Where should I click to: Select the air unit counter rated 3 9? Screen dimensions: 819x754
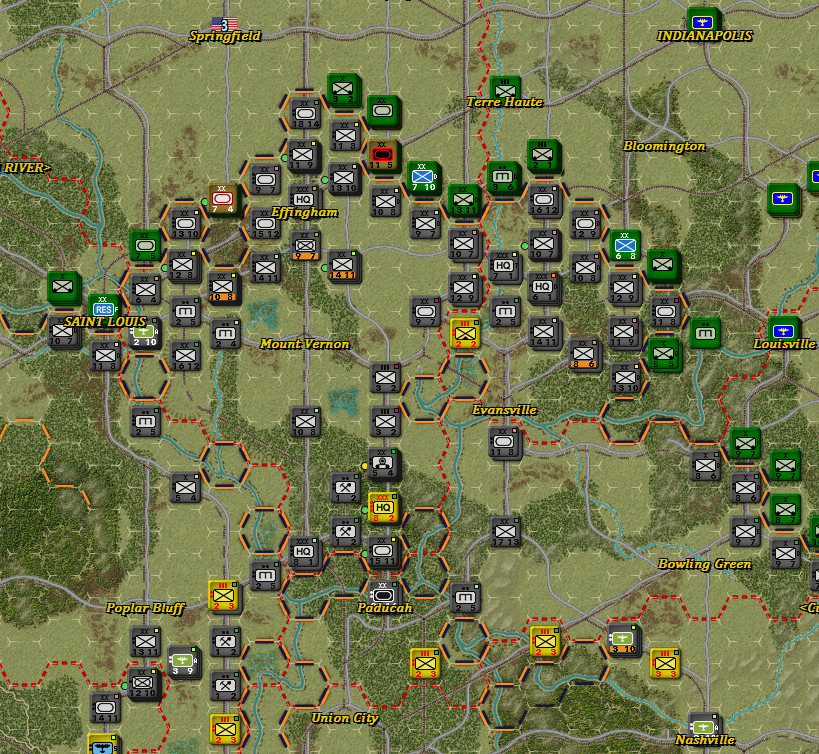[184, 662]
